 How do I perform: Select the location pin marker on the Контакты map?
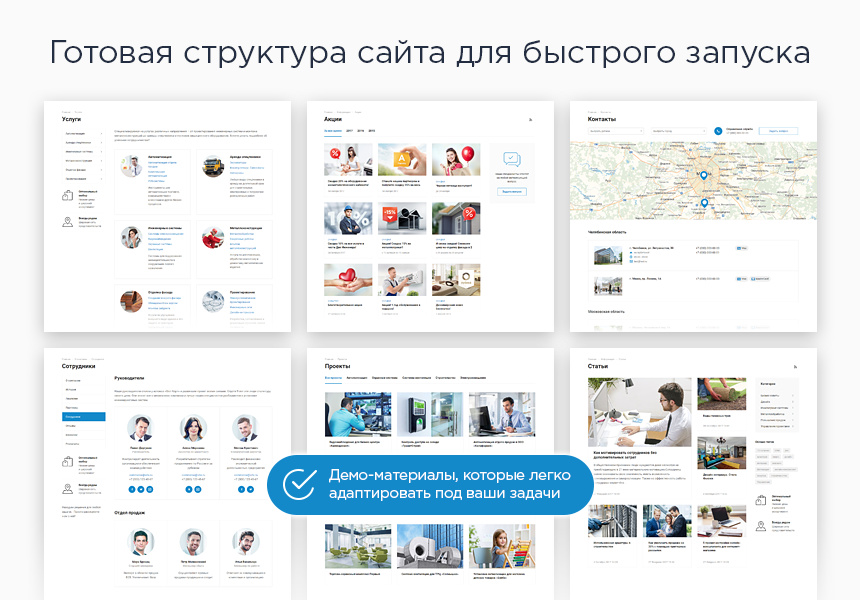704,175
